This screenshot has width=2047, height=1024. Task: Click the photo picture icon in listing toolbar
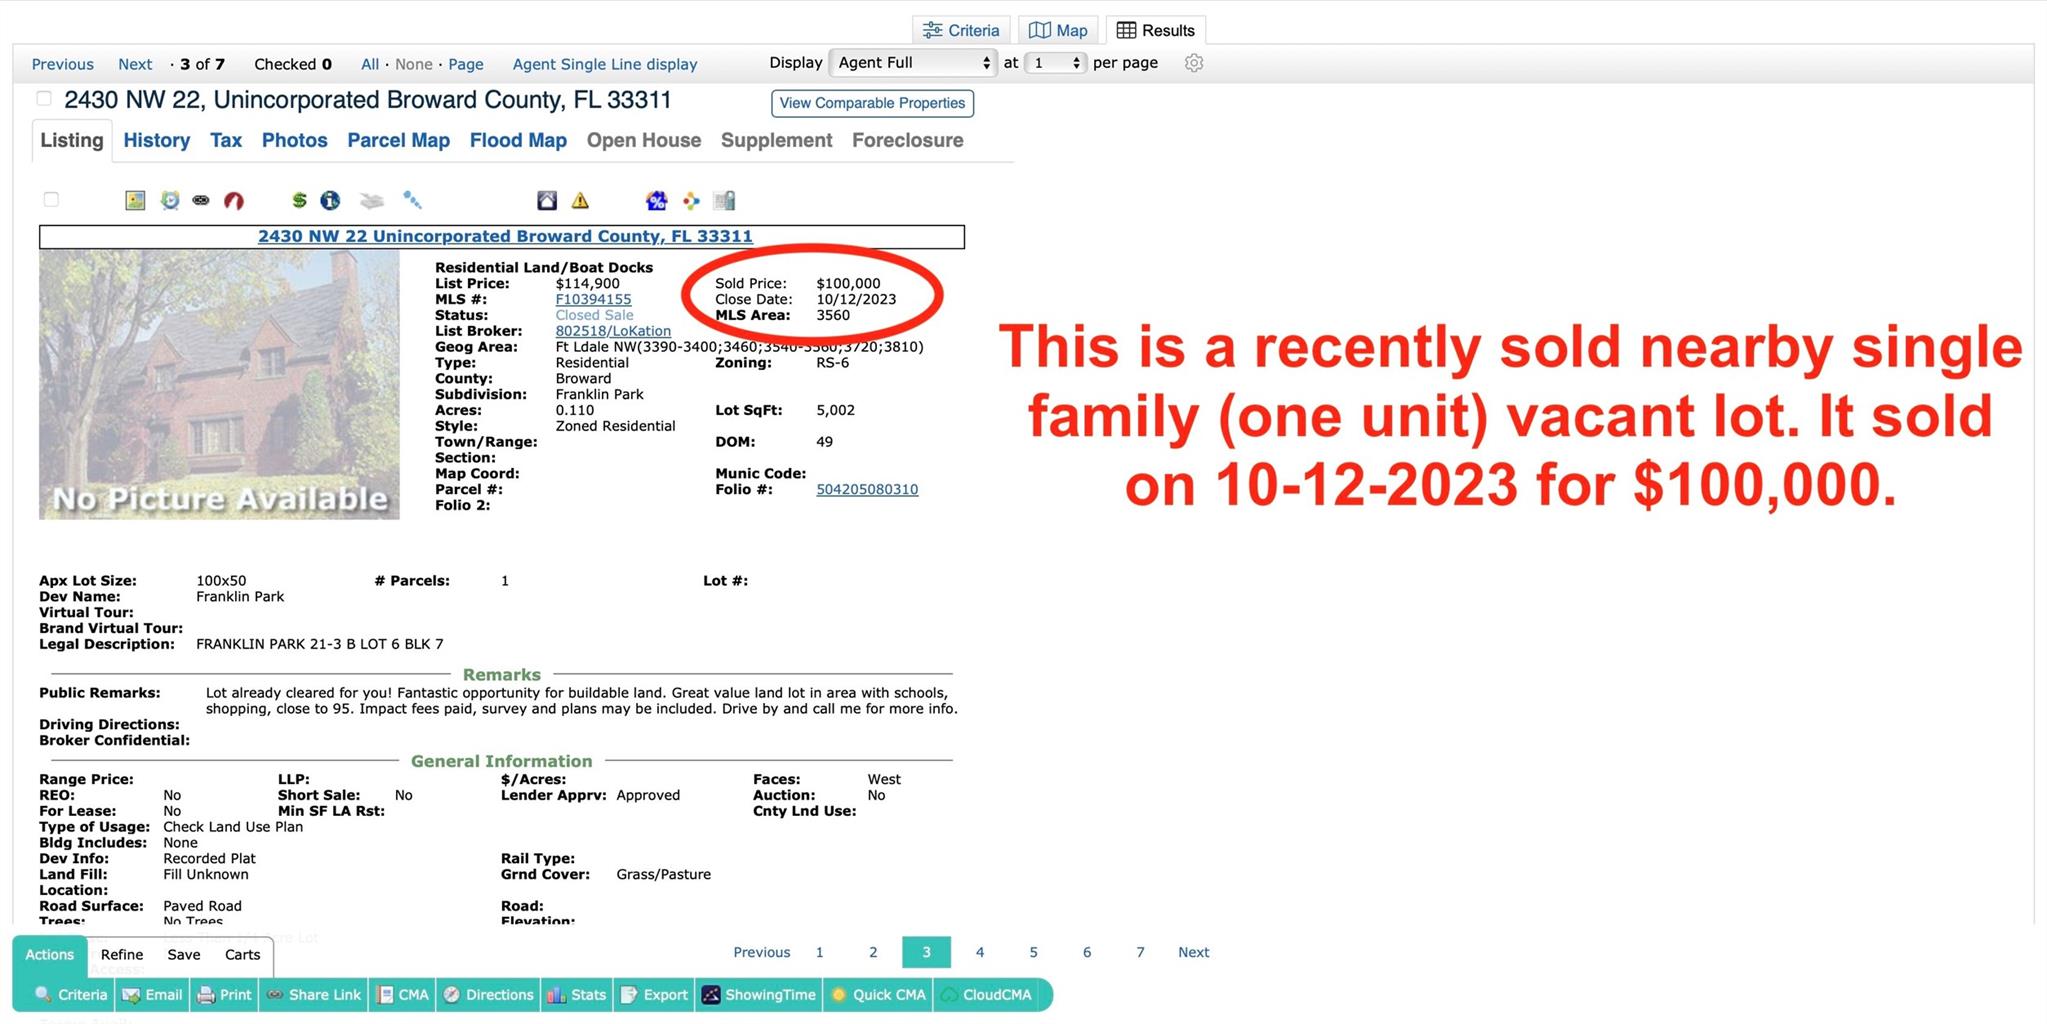point(135,200)
